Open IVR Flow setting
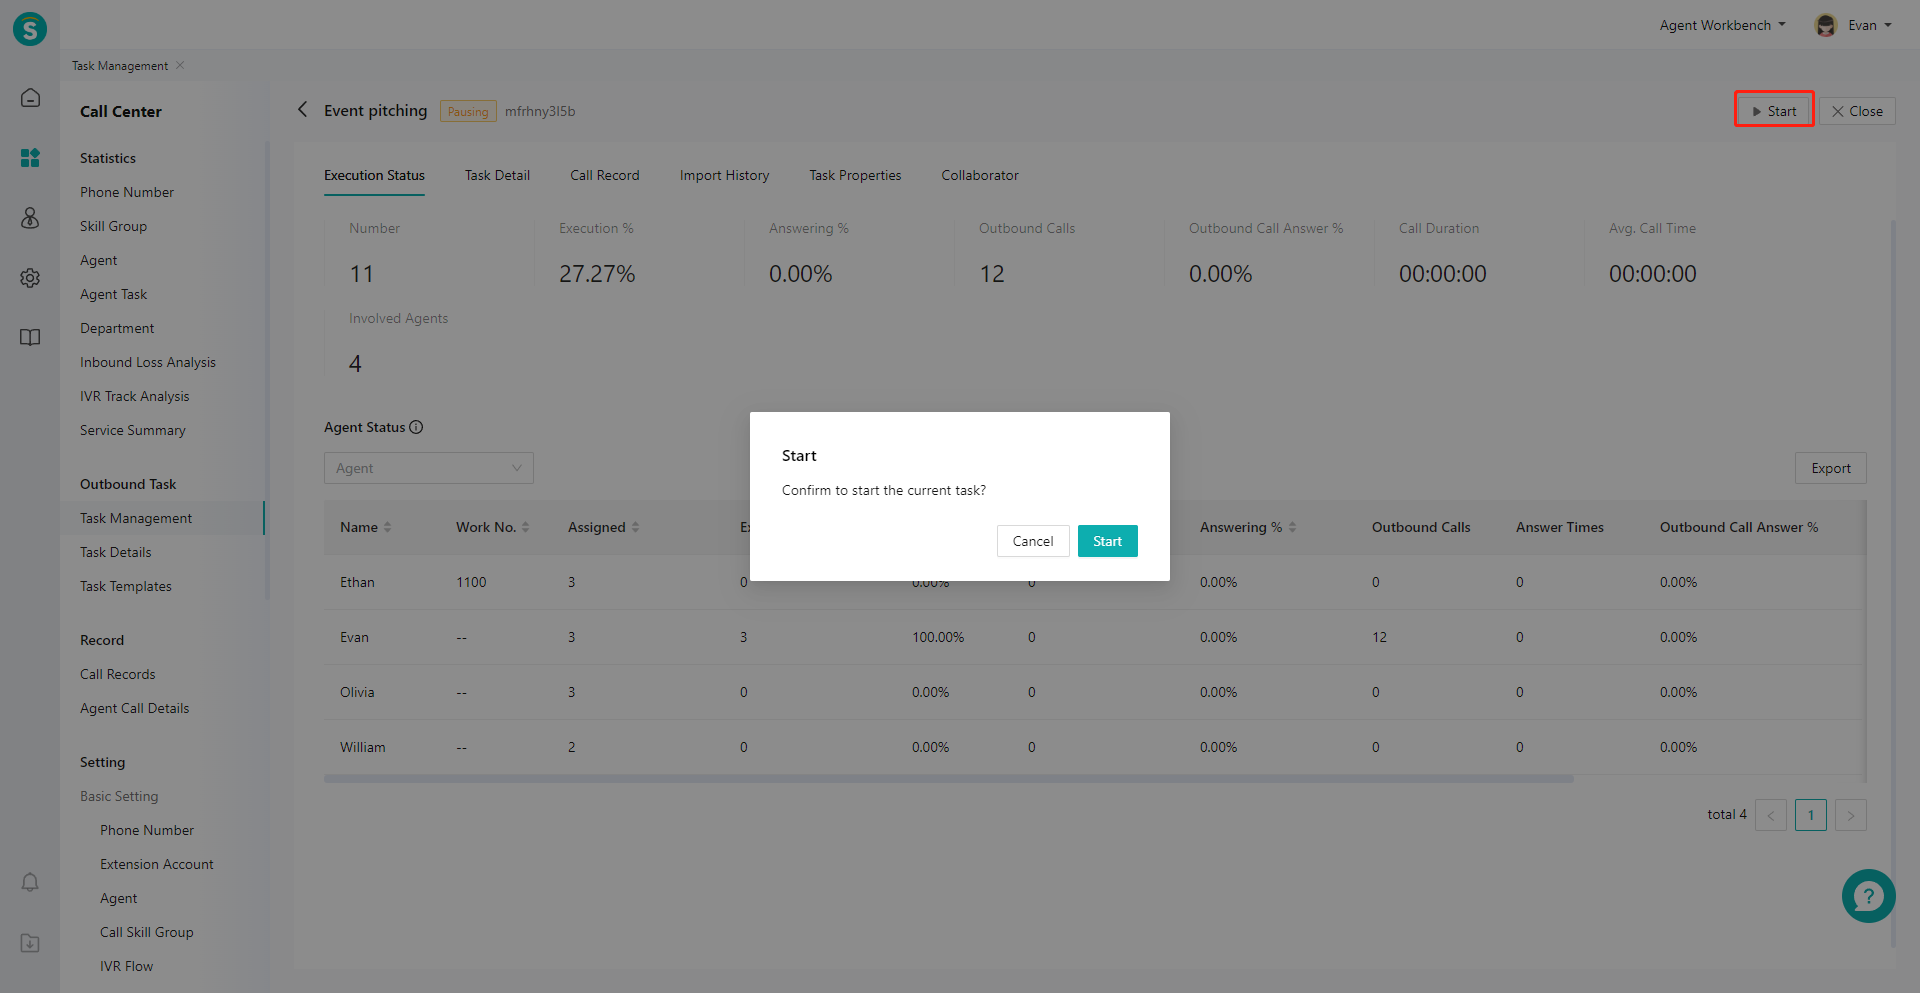The width and height of the screenshot is (1920, 993). click(x=126, y=966)
